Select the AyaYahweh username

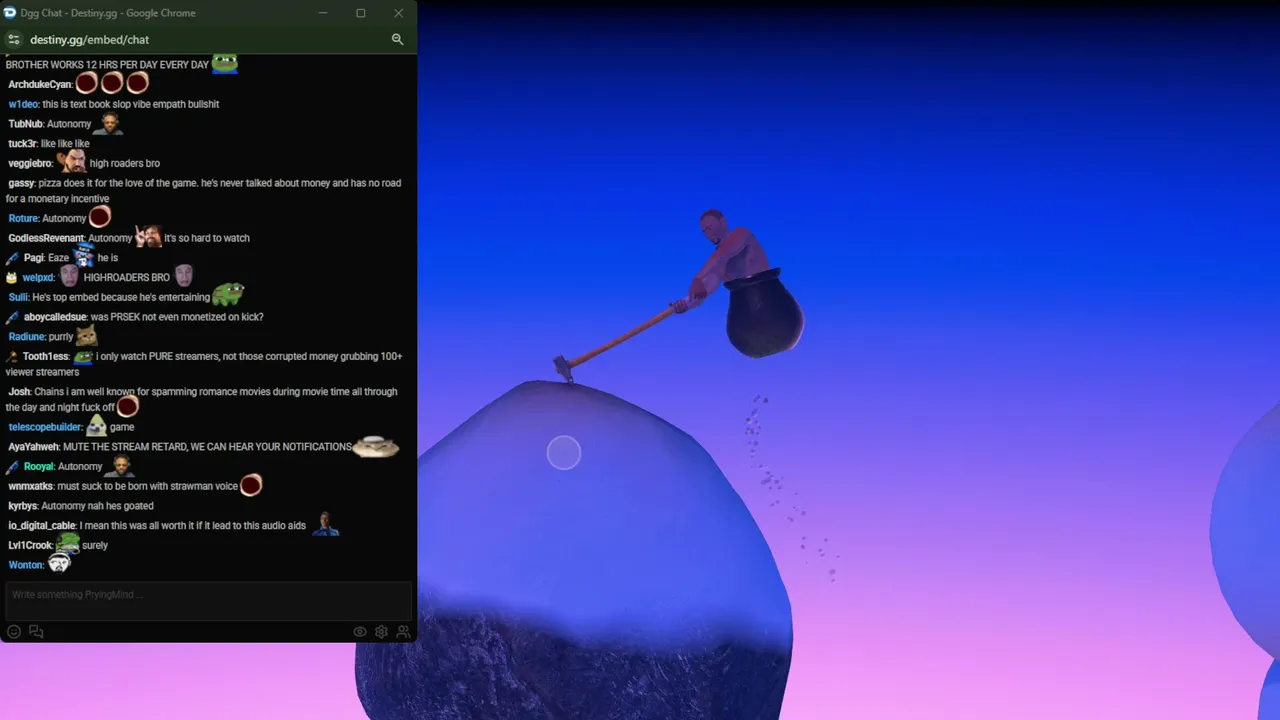point(34,447)
